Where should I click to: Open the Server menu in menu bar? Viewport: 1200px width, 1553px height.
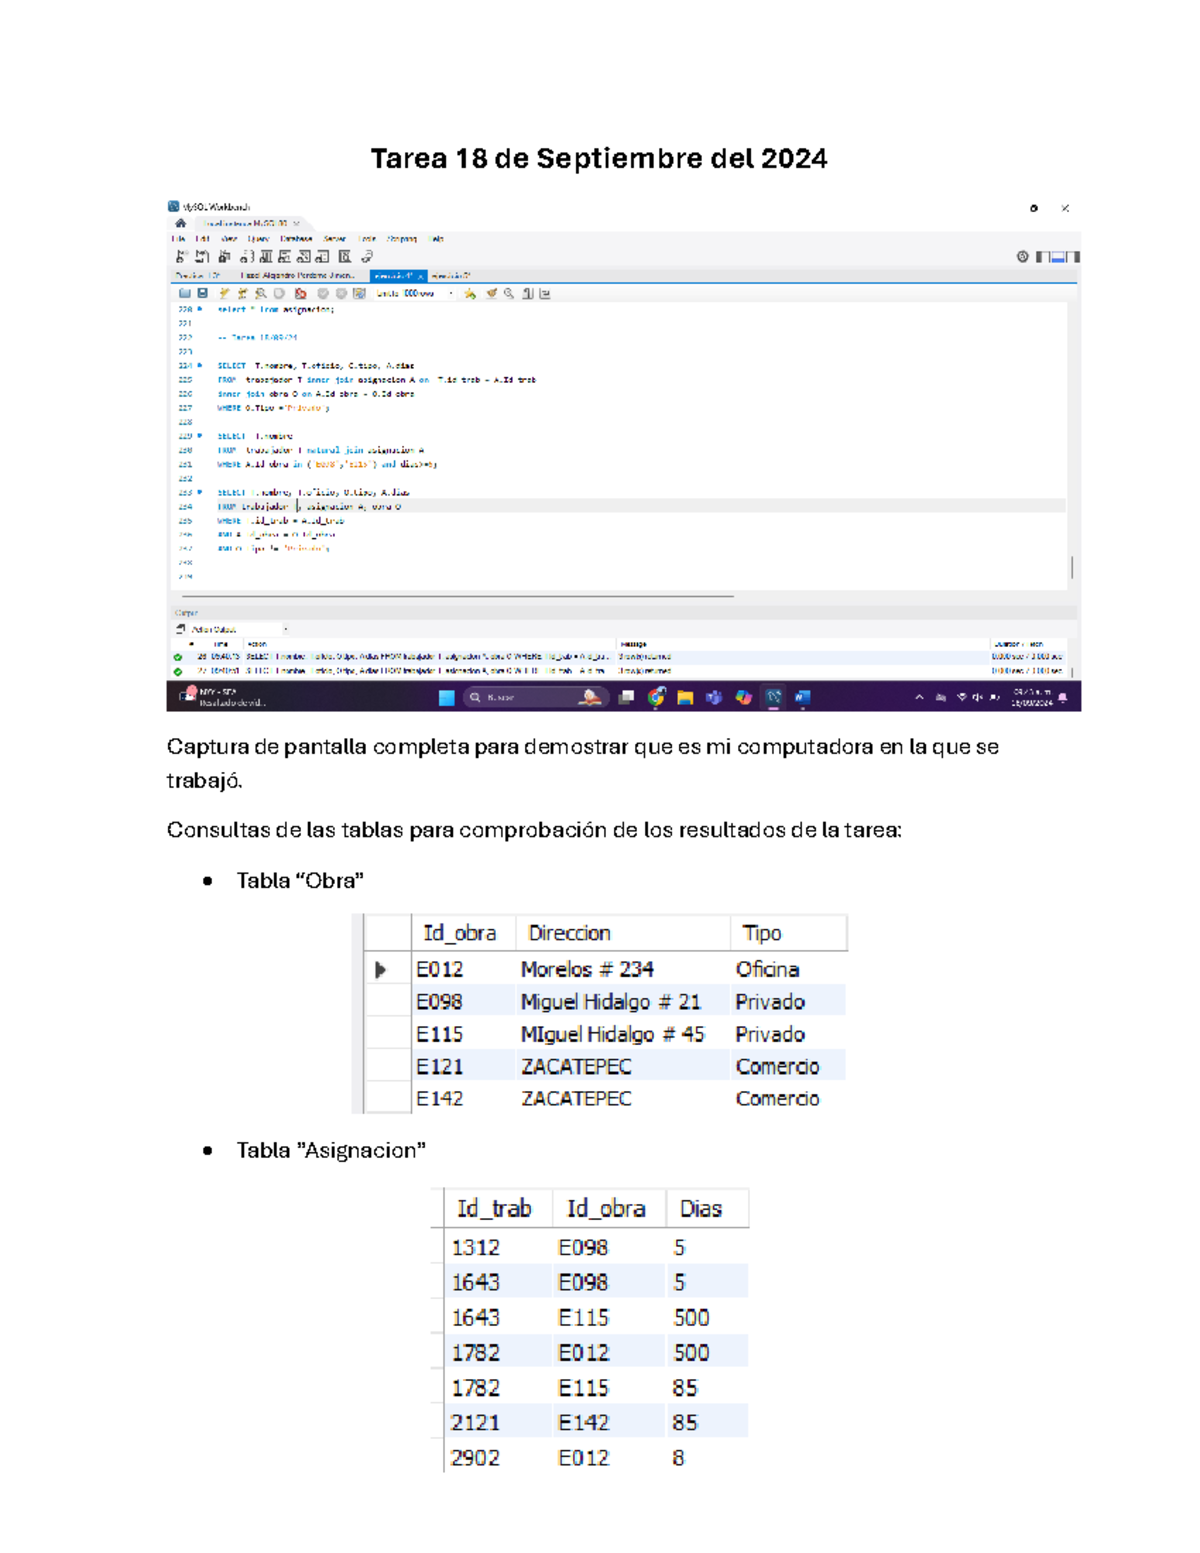coord(335,239)
